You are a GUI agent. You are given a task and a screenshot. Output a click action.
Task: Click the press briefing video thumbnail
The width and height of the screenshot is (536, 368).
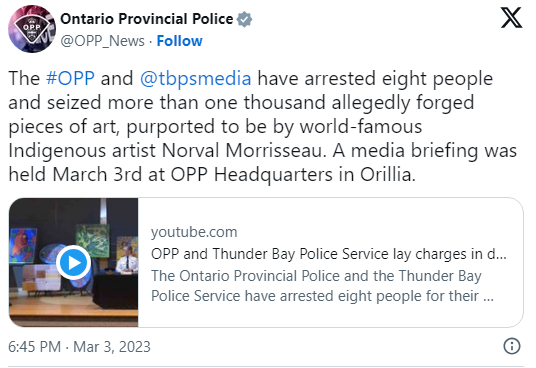[x=73, y=262]
